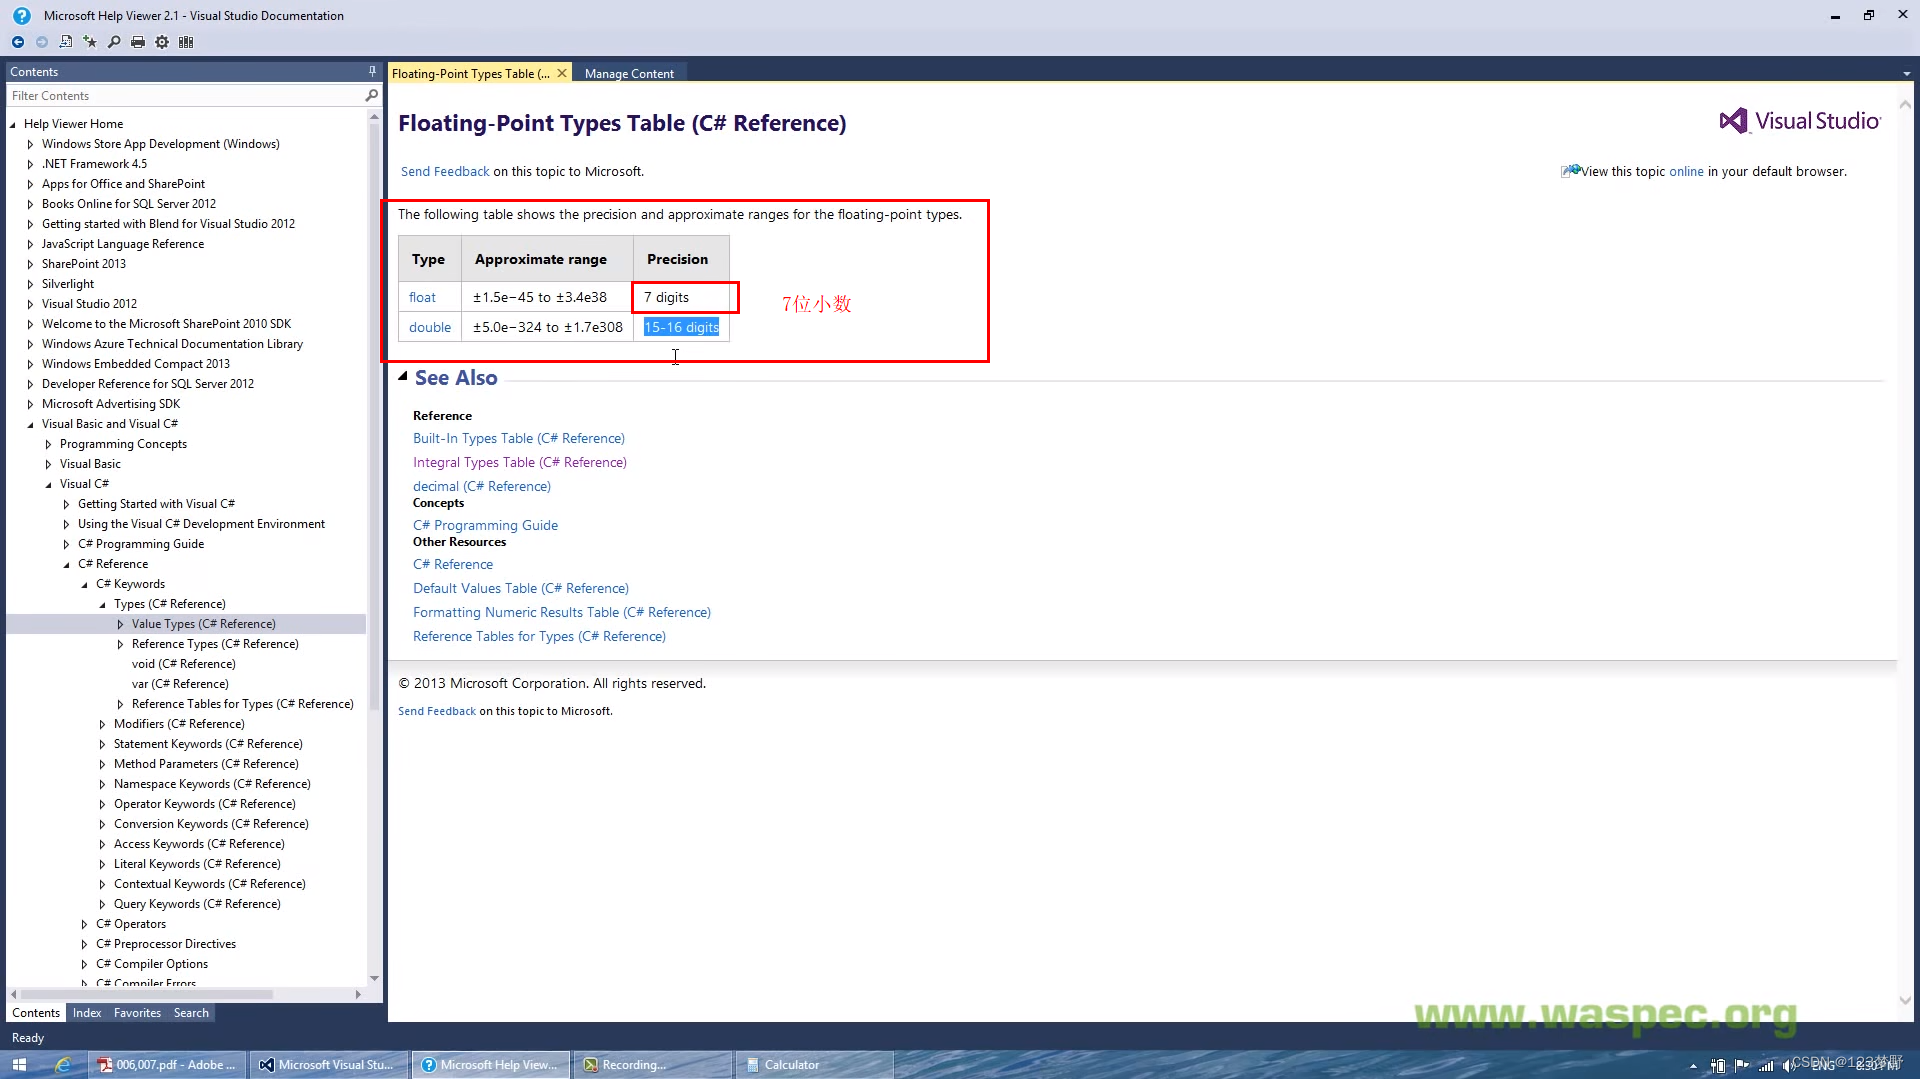
Task: Open the Search bottom tab
Action: [191, 1013]
